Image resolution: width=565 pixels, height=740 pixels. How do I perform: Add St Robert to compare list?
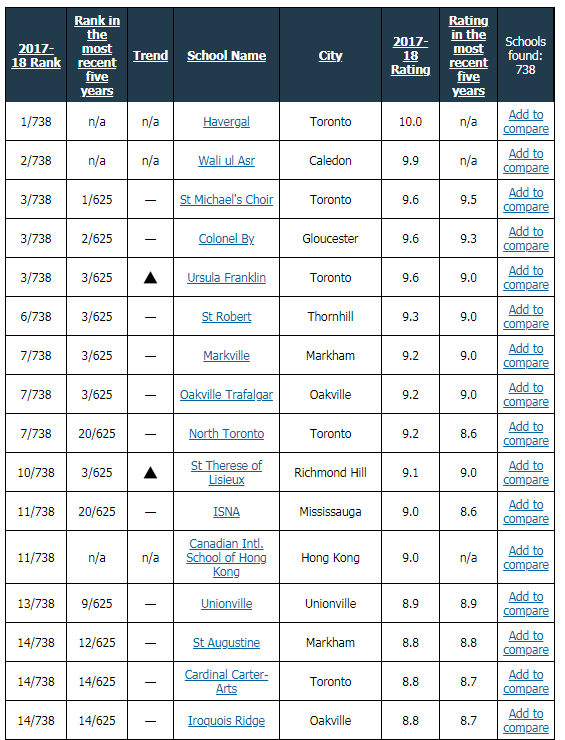pos(526,317)
